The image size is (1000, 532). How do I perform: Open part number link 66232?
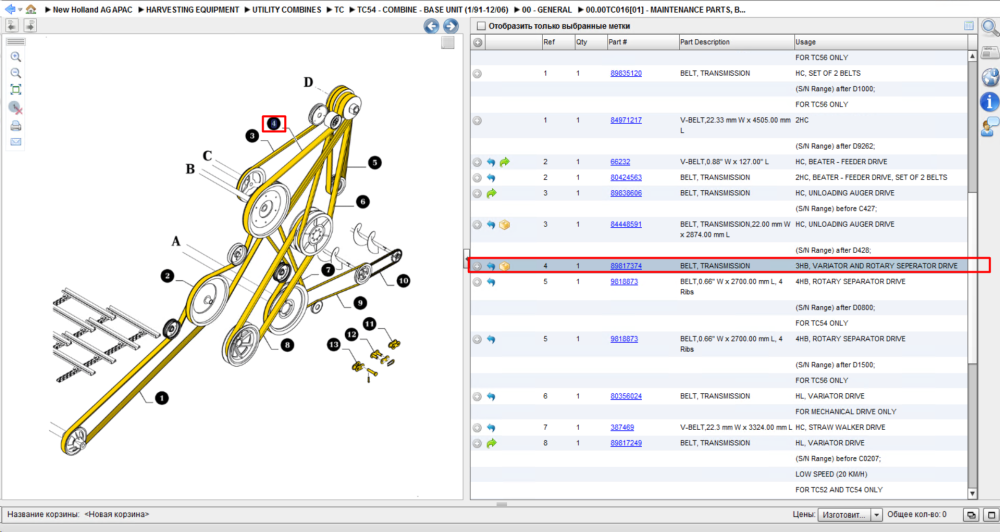620,162
